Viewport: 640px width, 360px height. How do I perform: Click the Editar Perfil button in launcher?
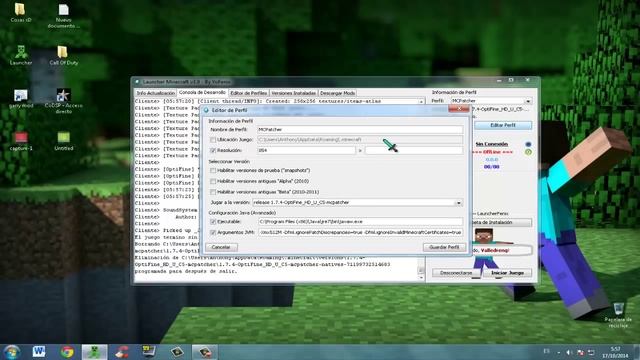coord(503,125)
